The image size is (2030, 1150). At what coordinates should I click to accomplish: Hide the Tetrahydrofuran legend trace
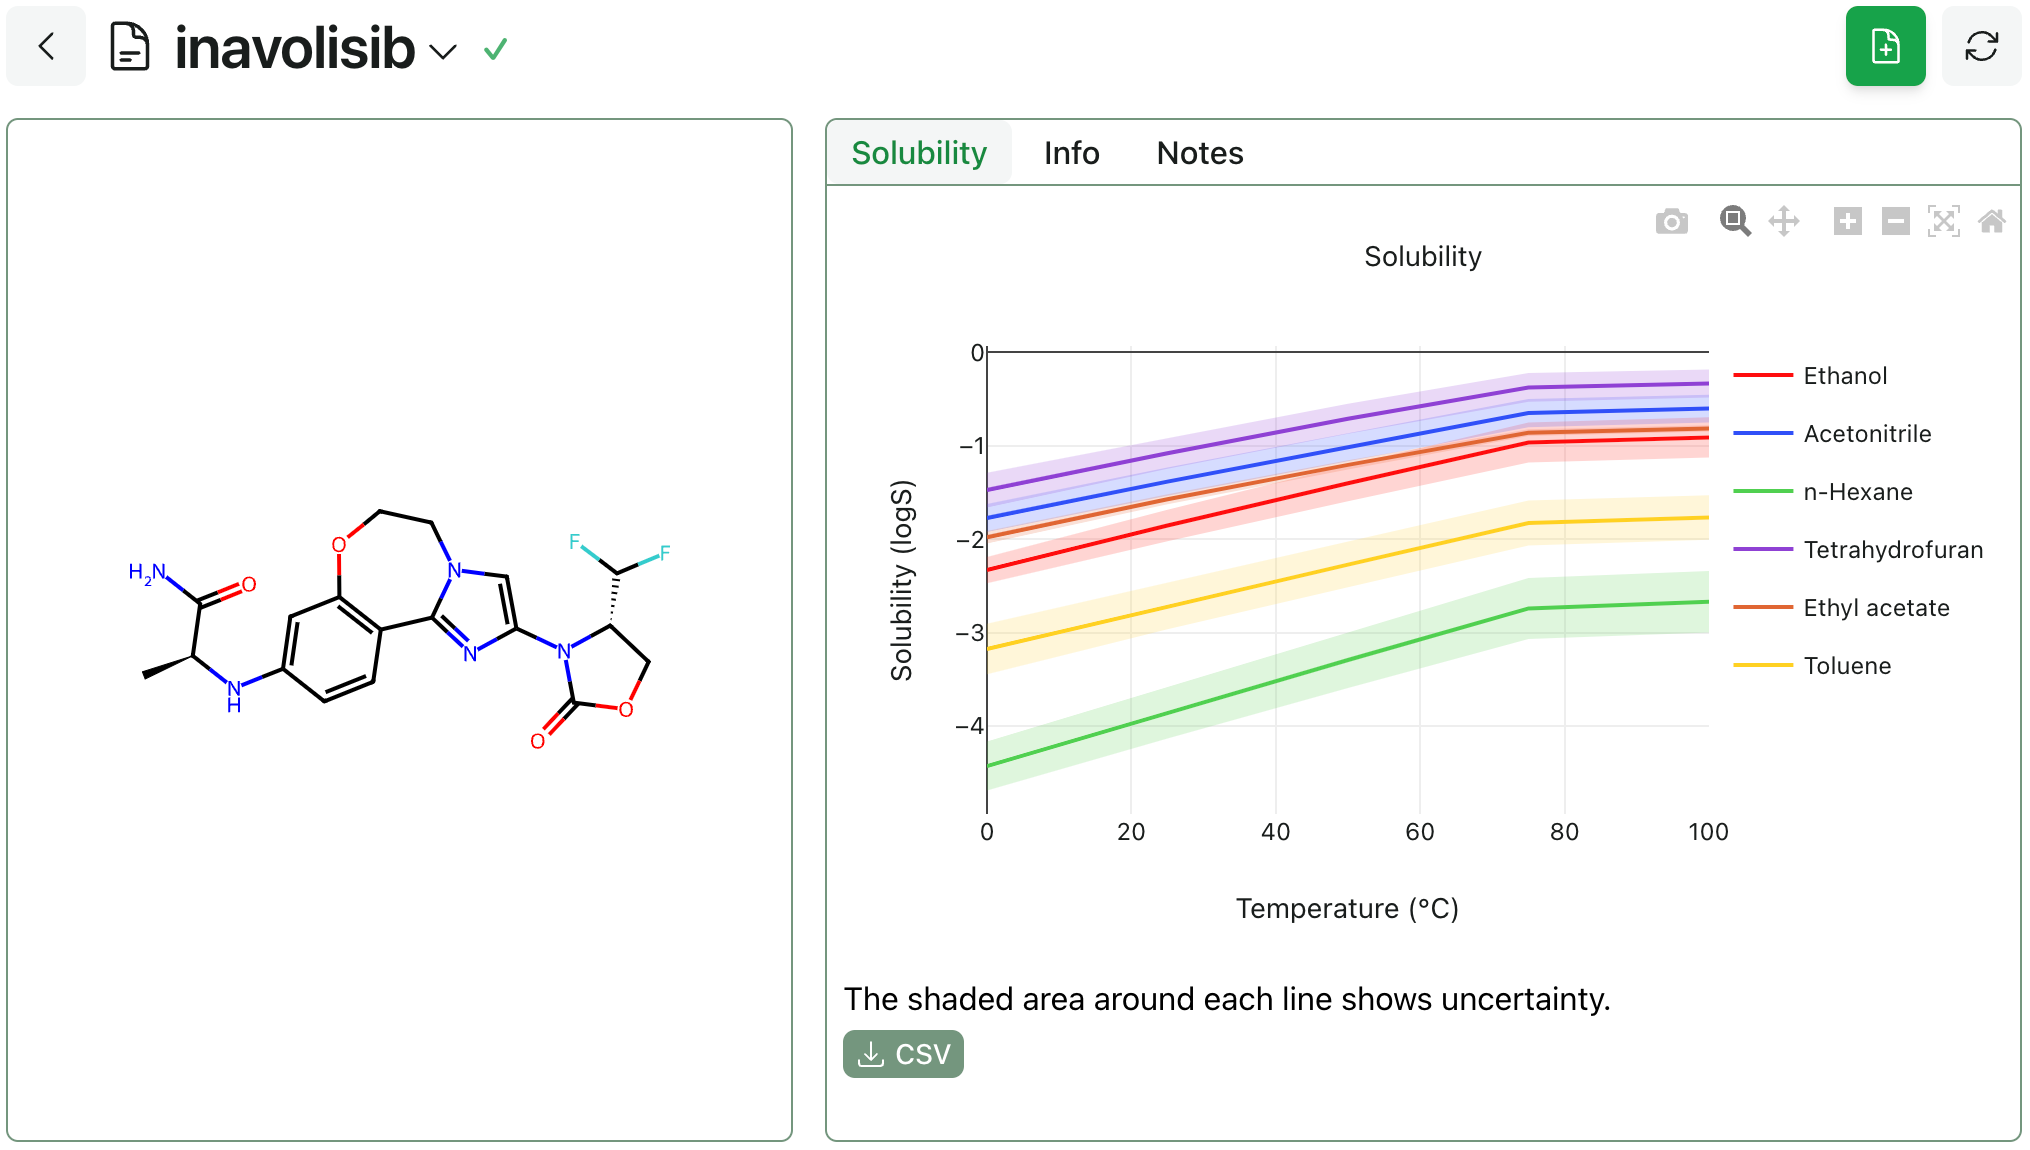[x=1892, y=550]
